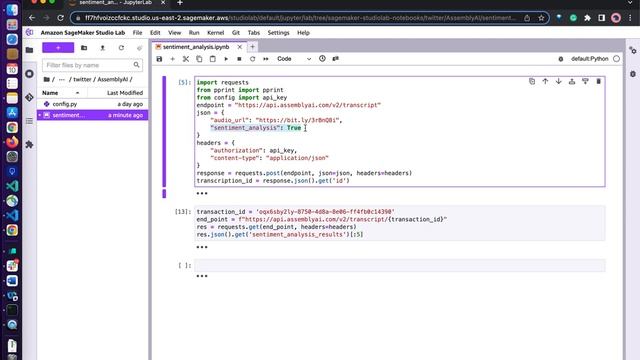The width and height of the screenshot is (640, 360).
Task: Expand the collapsed breadcrumb ellipsis
Action: (x=62, y=79)
